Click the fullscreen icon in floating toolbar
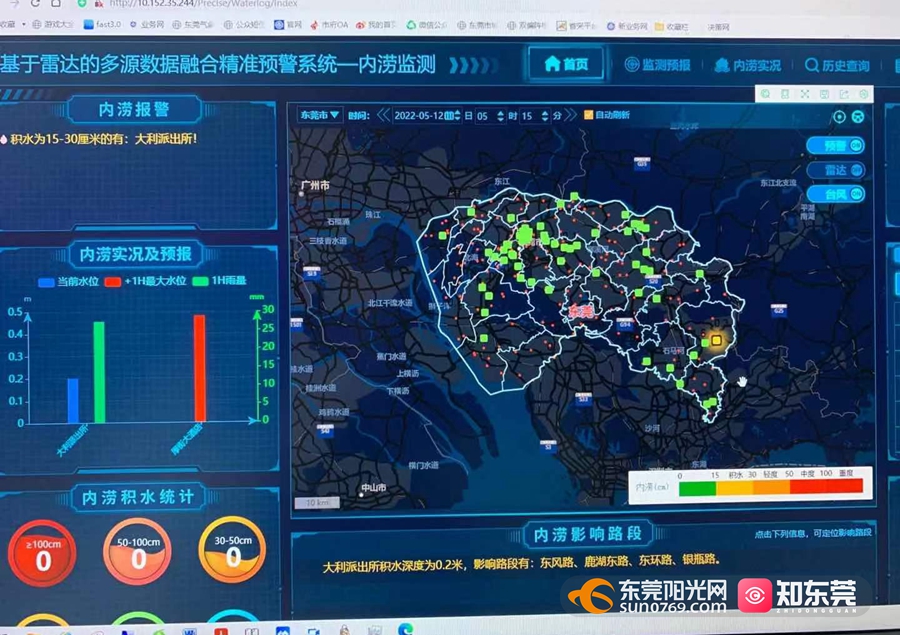The width and height of the screenshot is (900, 635). coord(803,94)
